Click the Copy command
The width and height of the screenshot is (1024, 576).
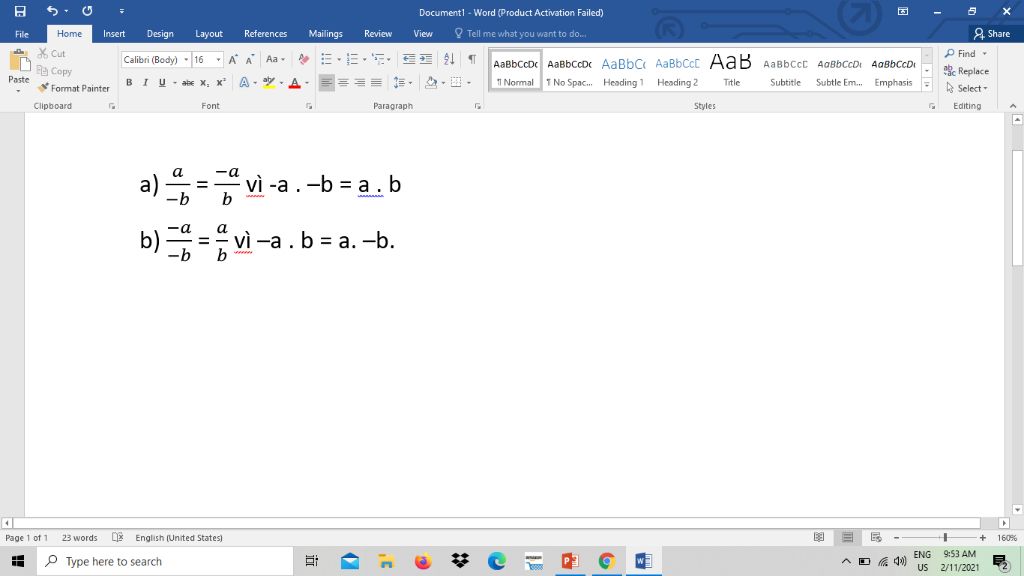click(x=54, y=71)
